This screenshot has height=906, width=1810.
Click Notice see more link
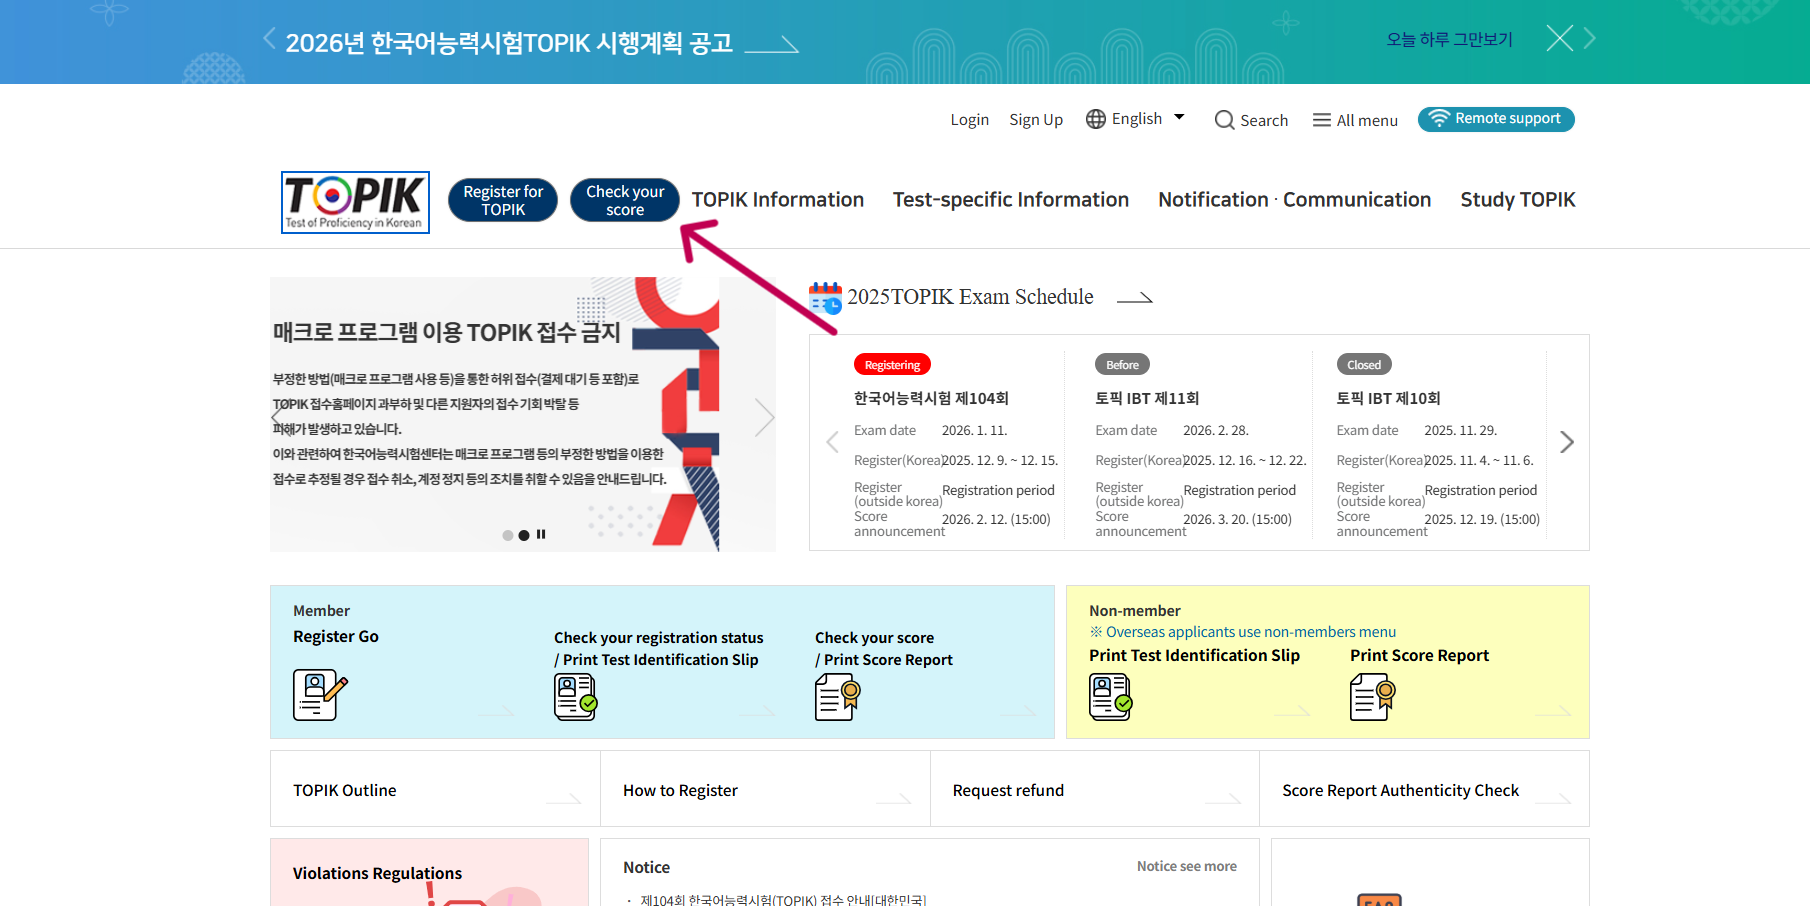click(1186, 867)
